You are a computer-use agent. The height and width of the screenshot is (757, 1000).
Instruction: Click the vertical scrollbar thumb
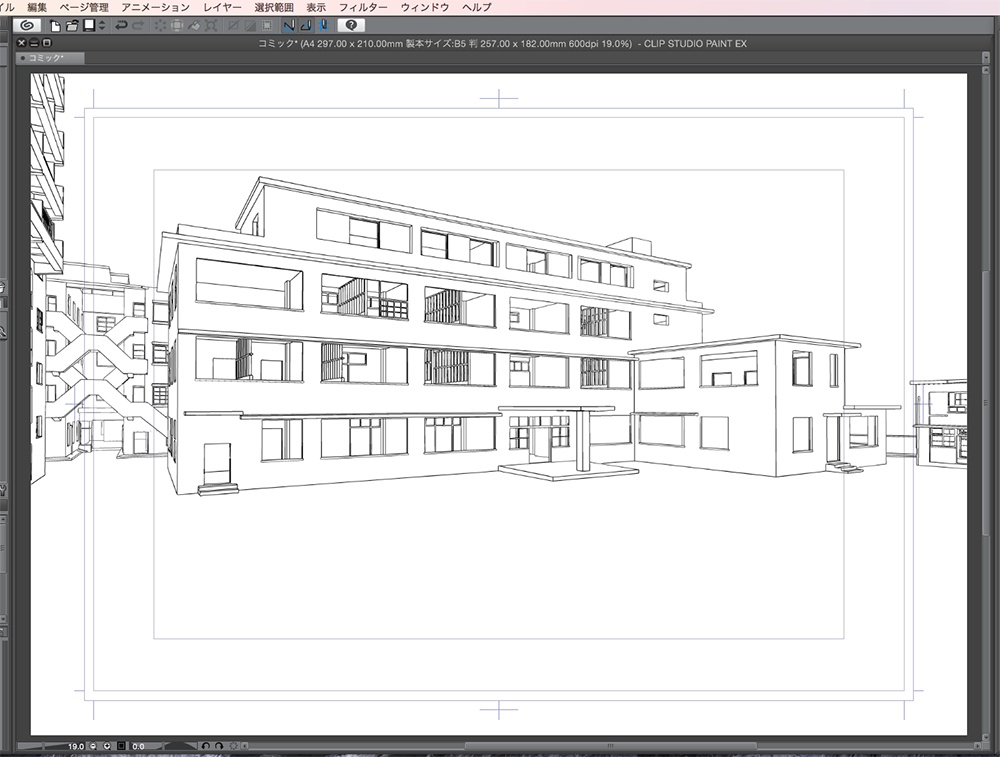(x=986, y=402)
